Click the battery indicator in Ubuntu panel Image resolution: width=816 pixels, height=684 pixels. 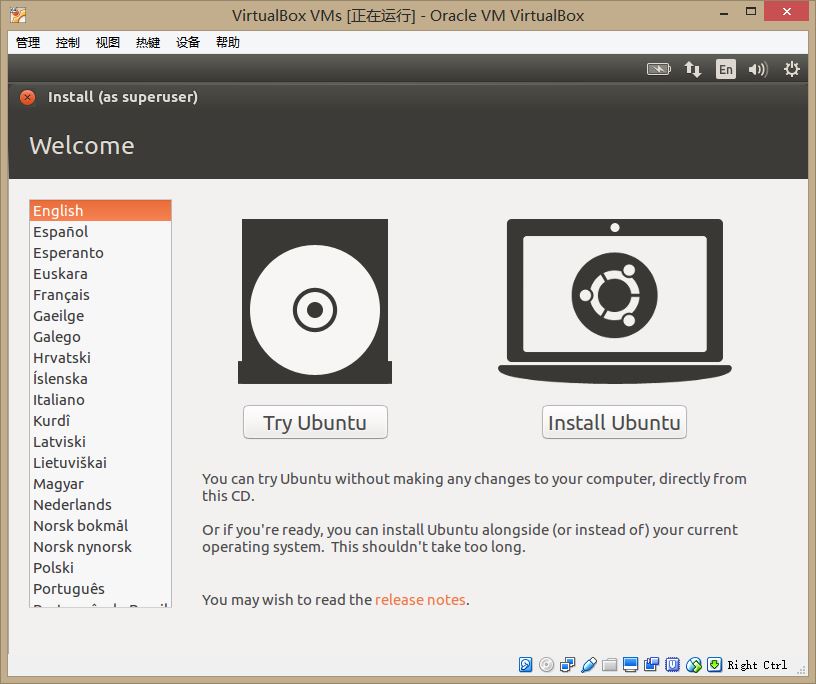[x=659, y=69]
